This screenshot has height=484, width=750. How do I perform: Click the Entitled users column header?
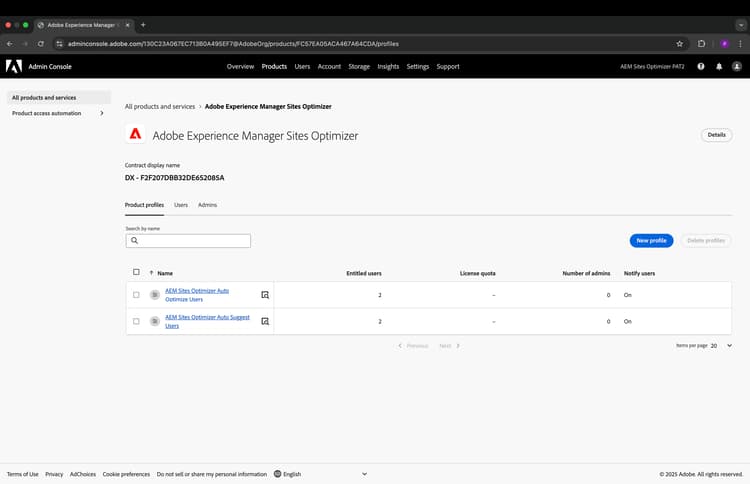coord(364,274)
